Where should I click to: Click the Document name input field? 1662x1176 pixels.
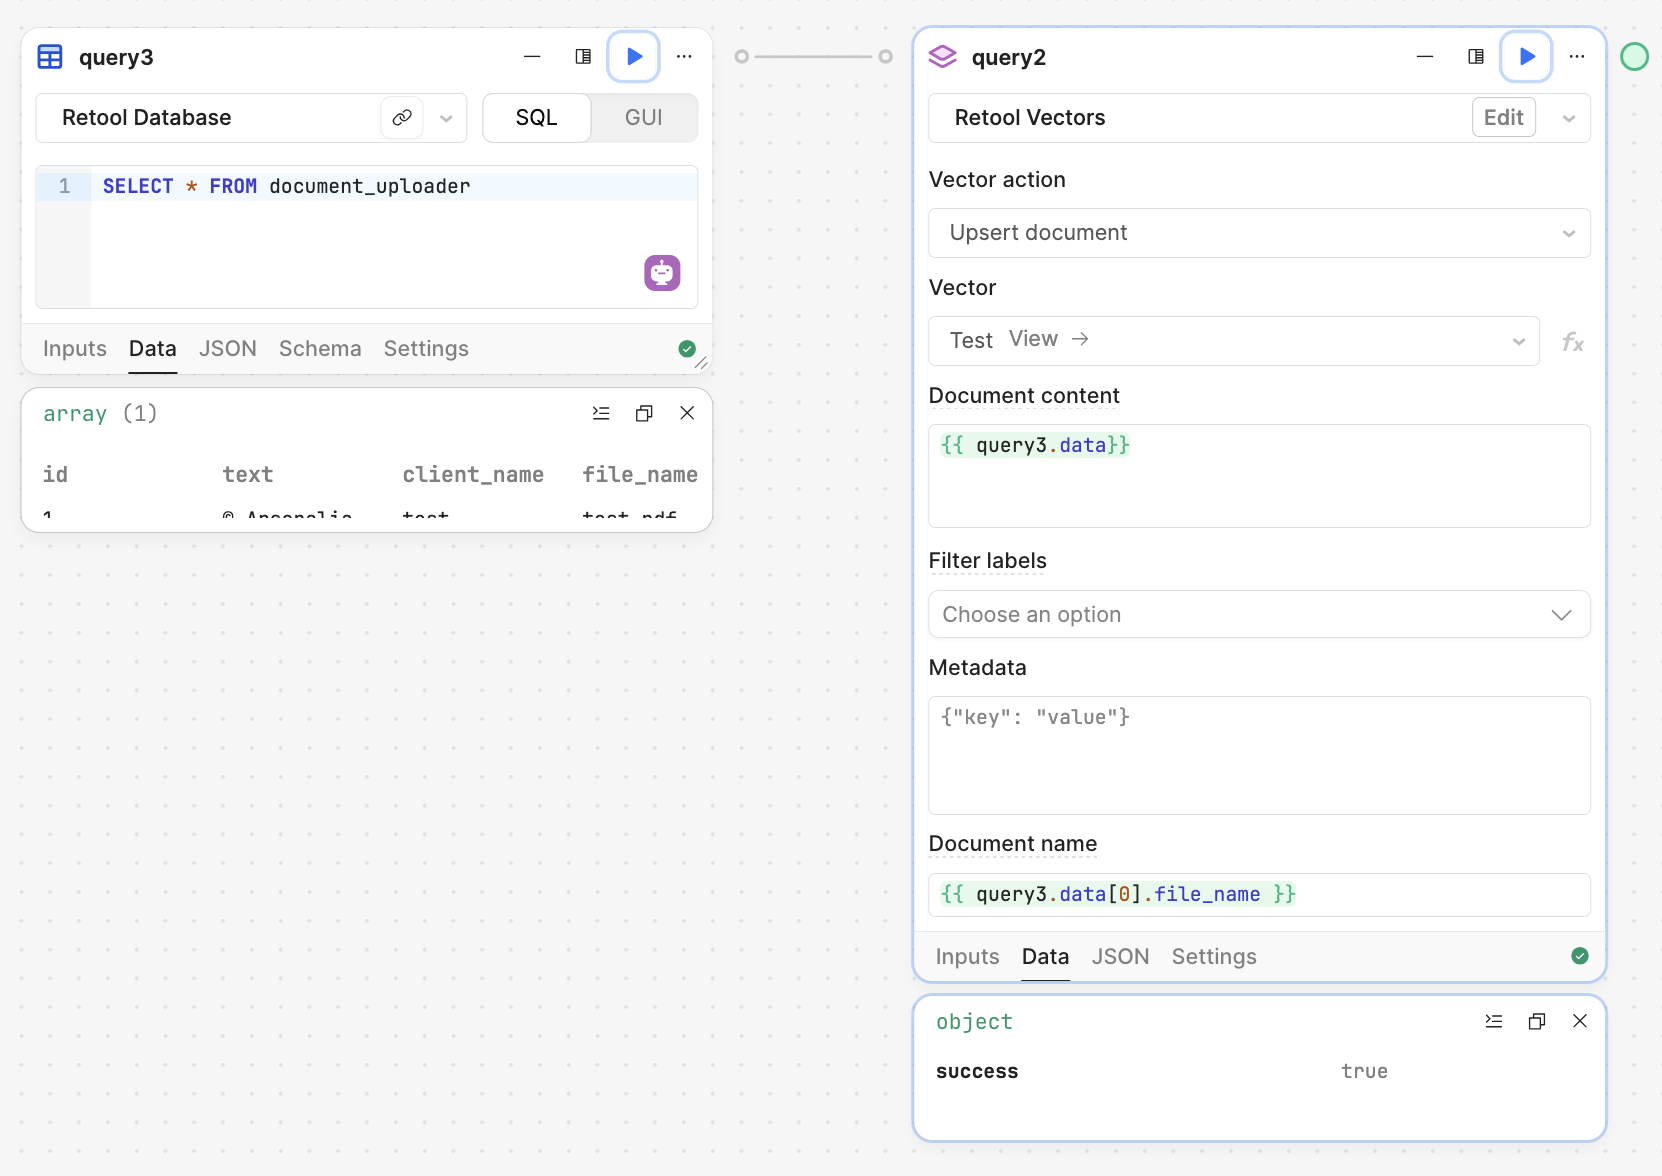1259,895
